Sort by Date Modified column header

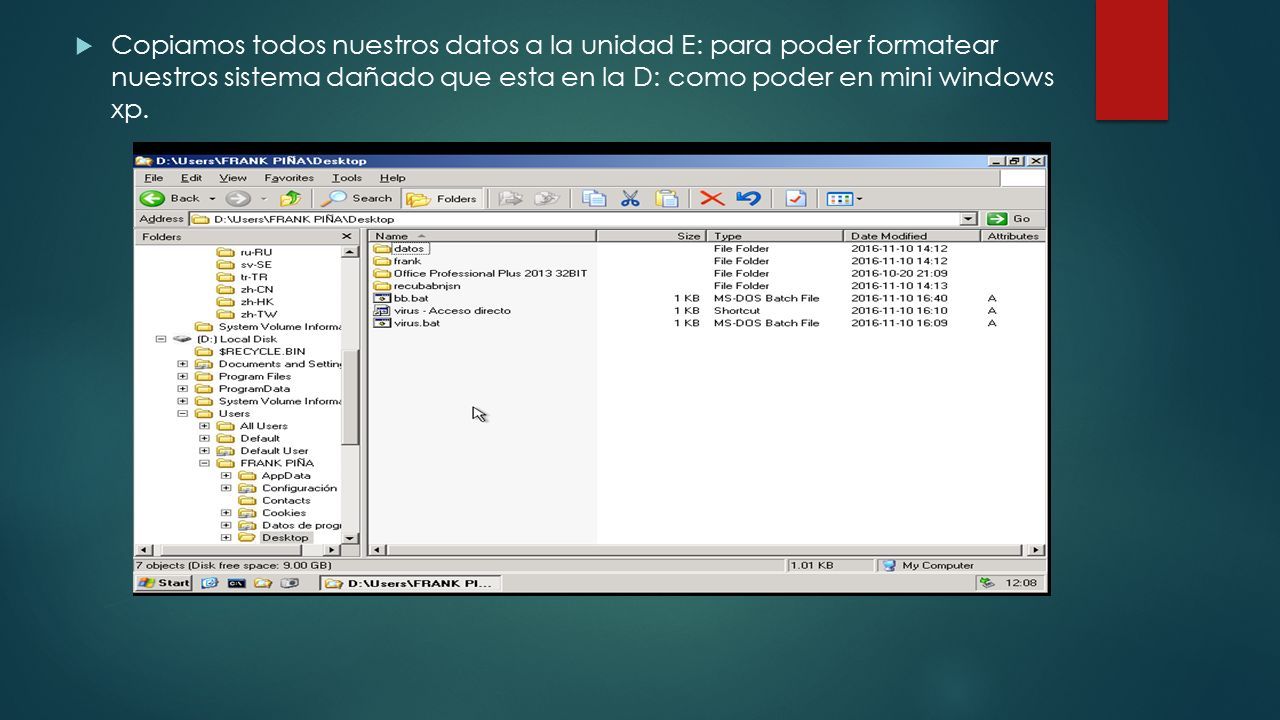pyautogui.click(x=913, y=236)
